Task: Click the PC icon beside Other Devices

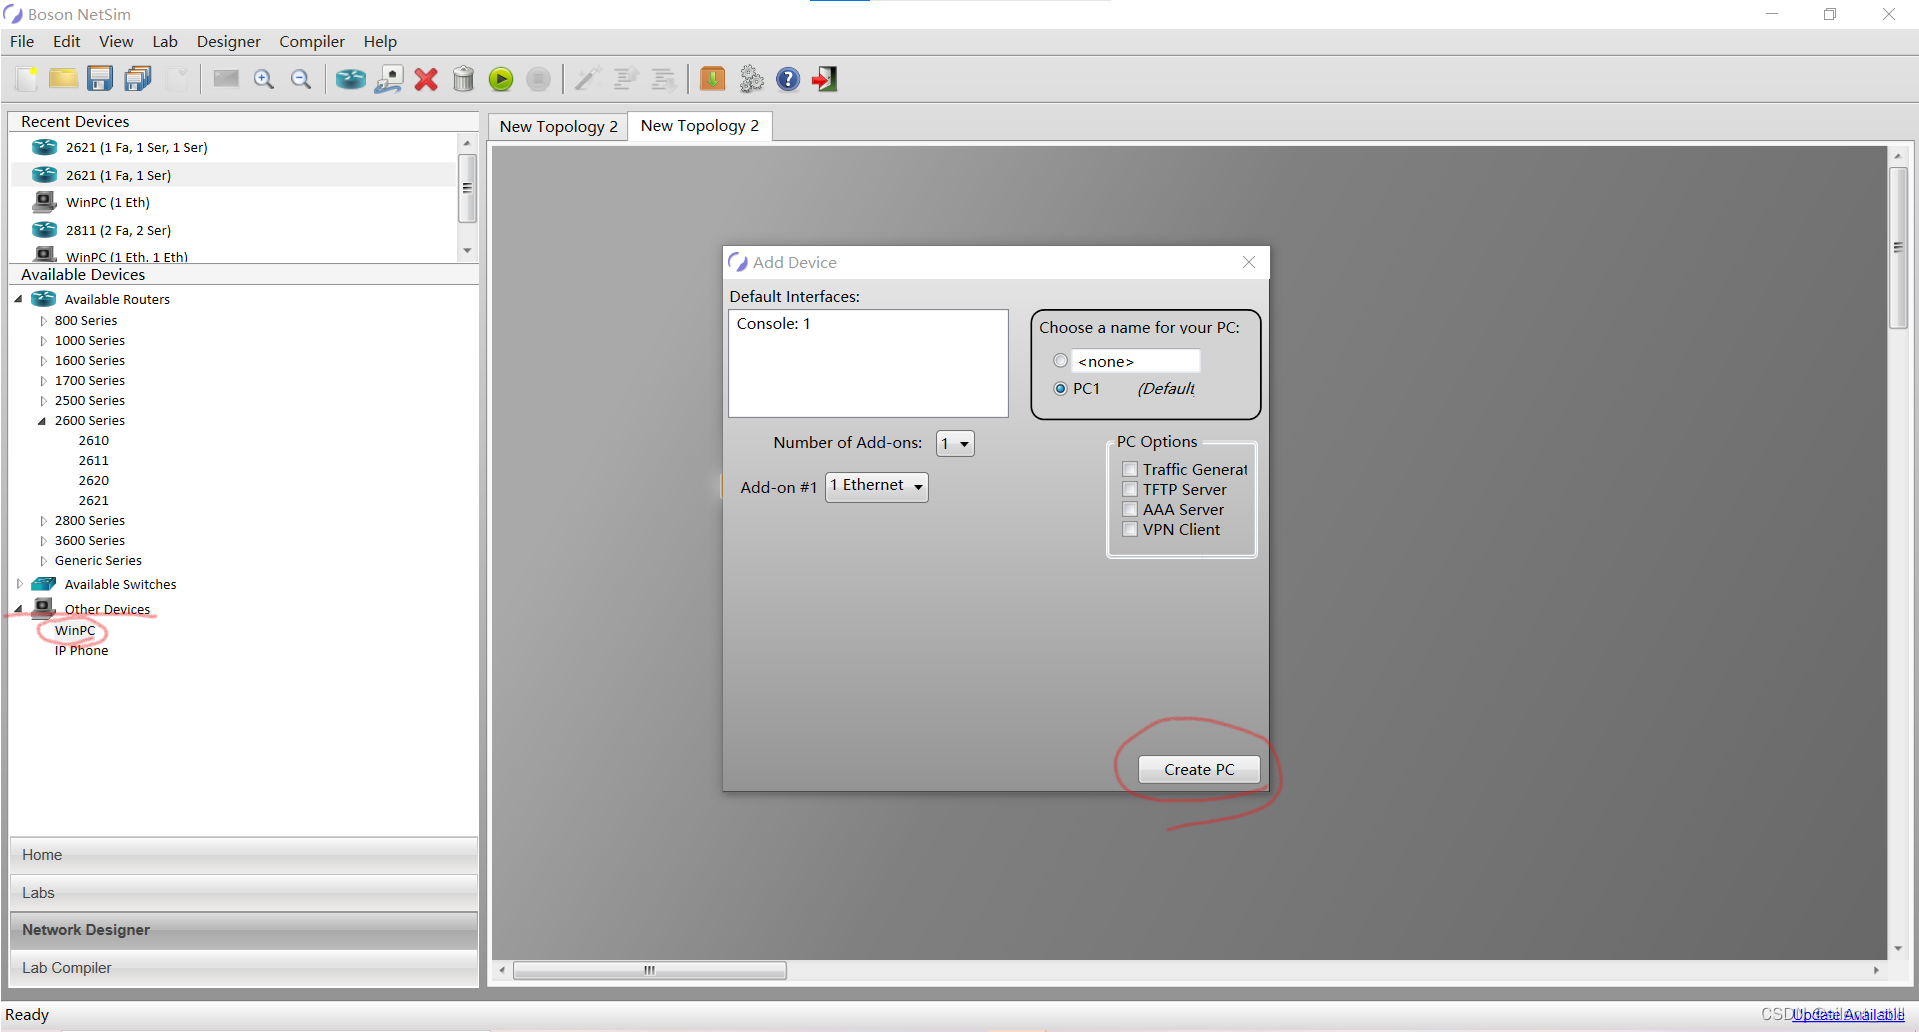Action: [44, 607]
